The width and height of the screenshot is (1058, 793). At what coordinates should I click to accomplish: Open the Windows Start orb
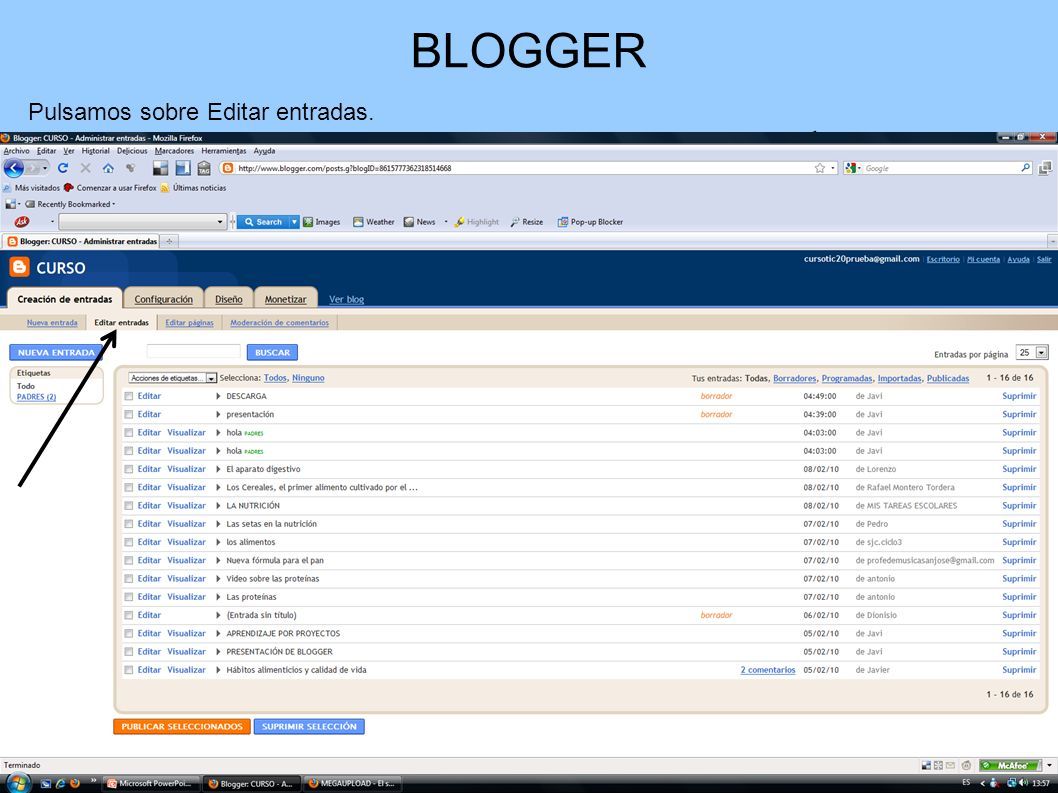18,784
